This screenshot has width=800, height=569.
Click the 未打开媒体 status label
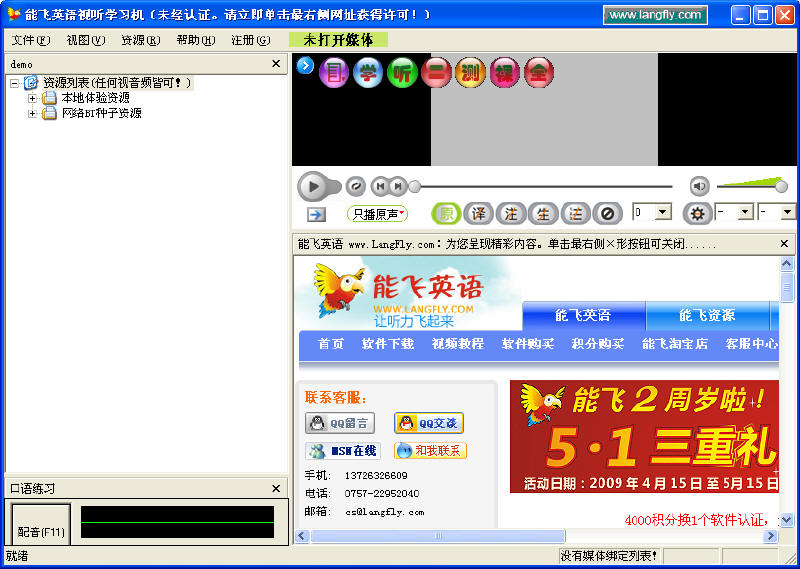click(338, 40)
